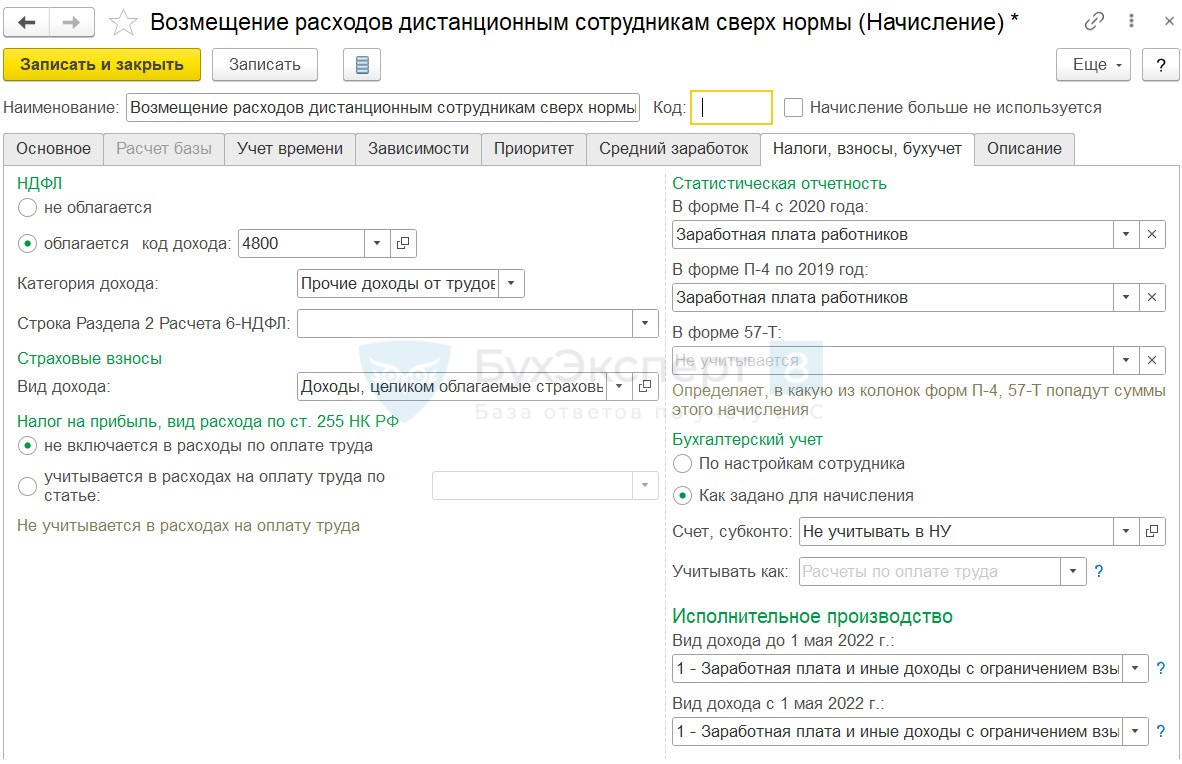Viewport: 1182px width, 764px height.
Task: Add form to favorites with star icon
Action: point(123,22)
